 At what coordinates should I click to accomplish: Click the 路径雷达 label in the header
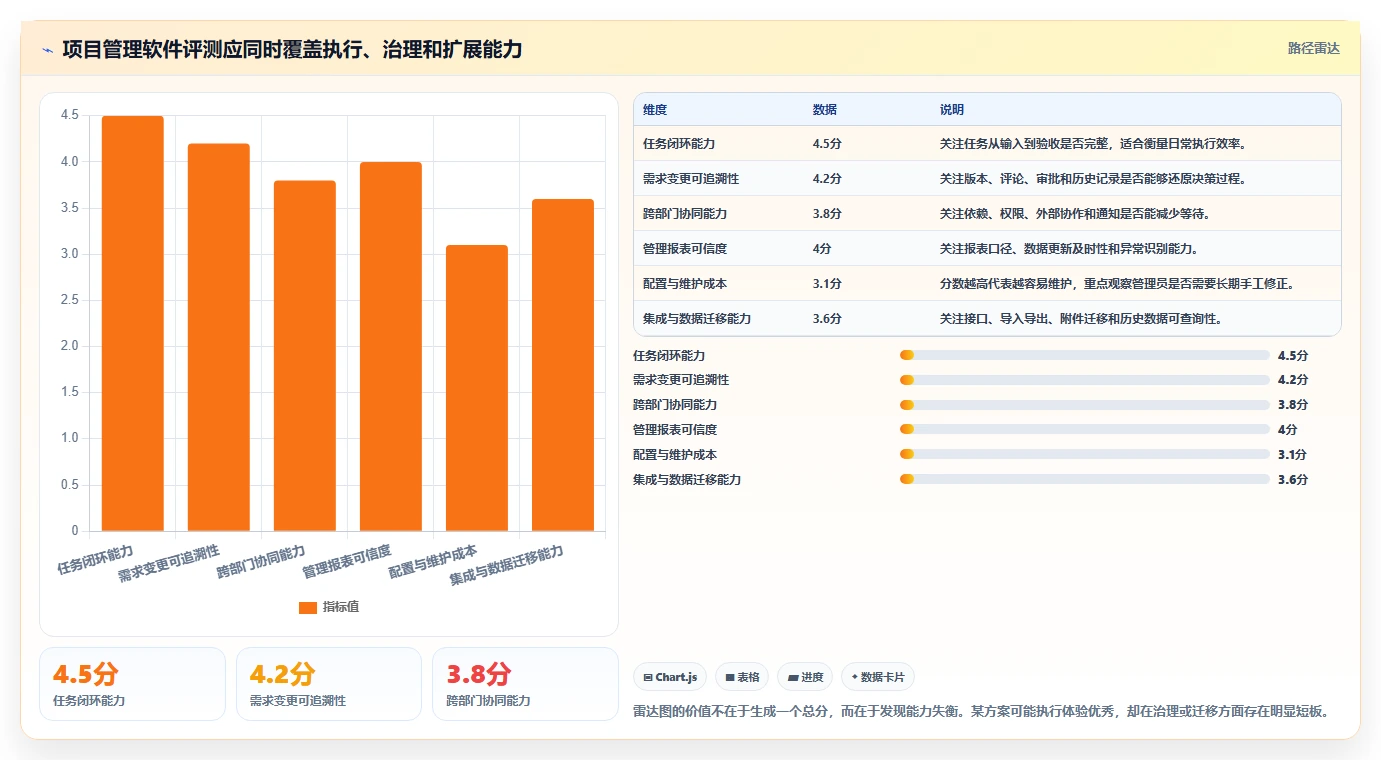coord(1313,48)
